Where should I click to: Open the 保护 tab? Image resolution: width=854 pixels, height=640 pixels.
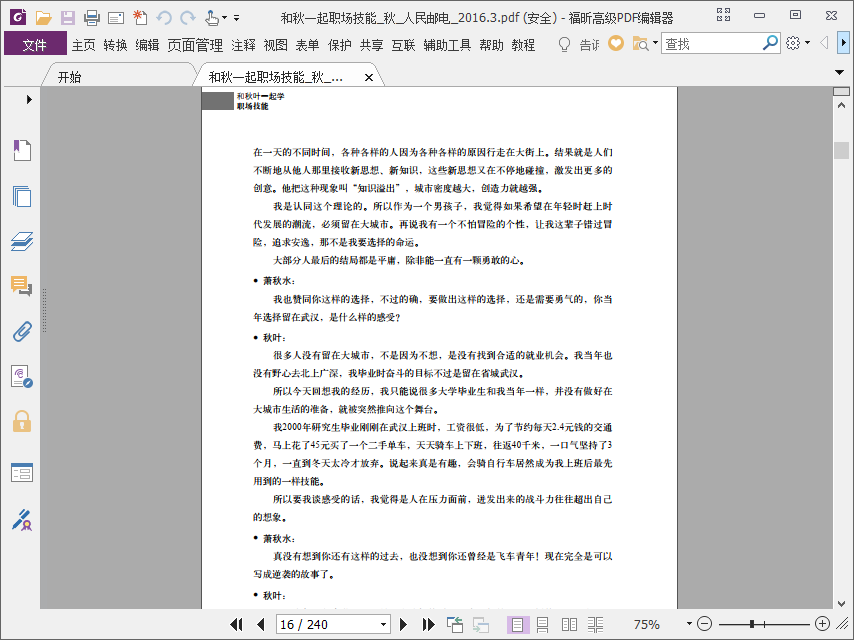pyautogui.click(x=339, y=45)
